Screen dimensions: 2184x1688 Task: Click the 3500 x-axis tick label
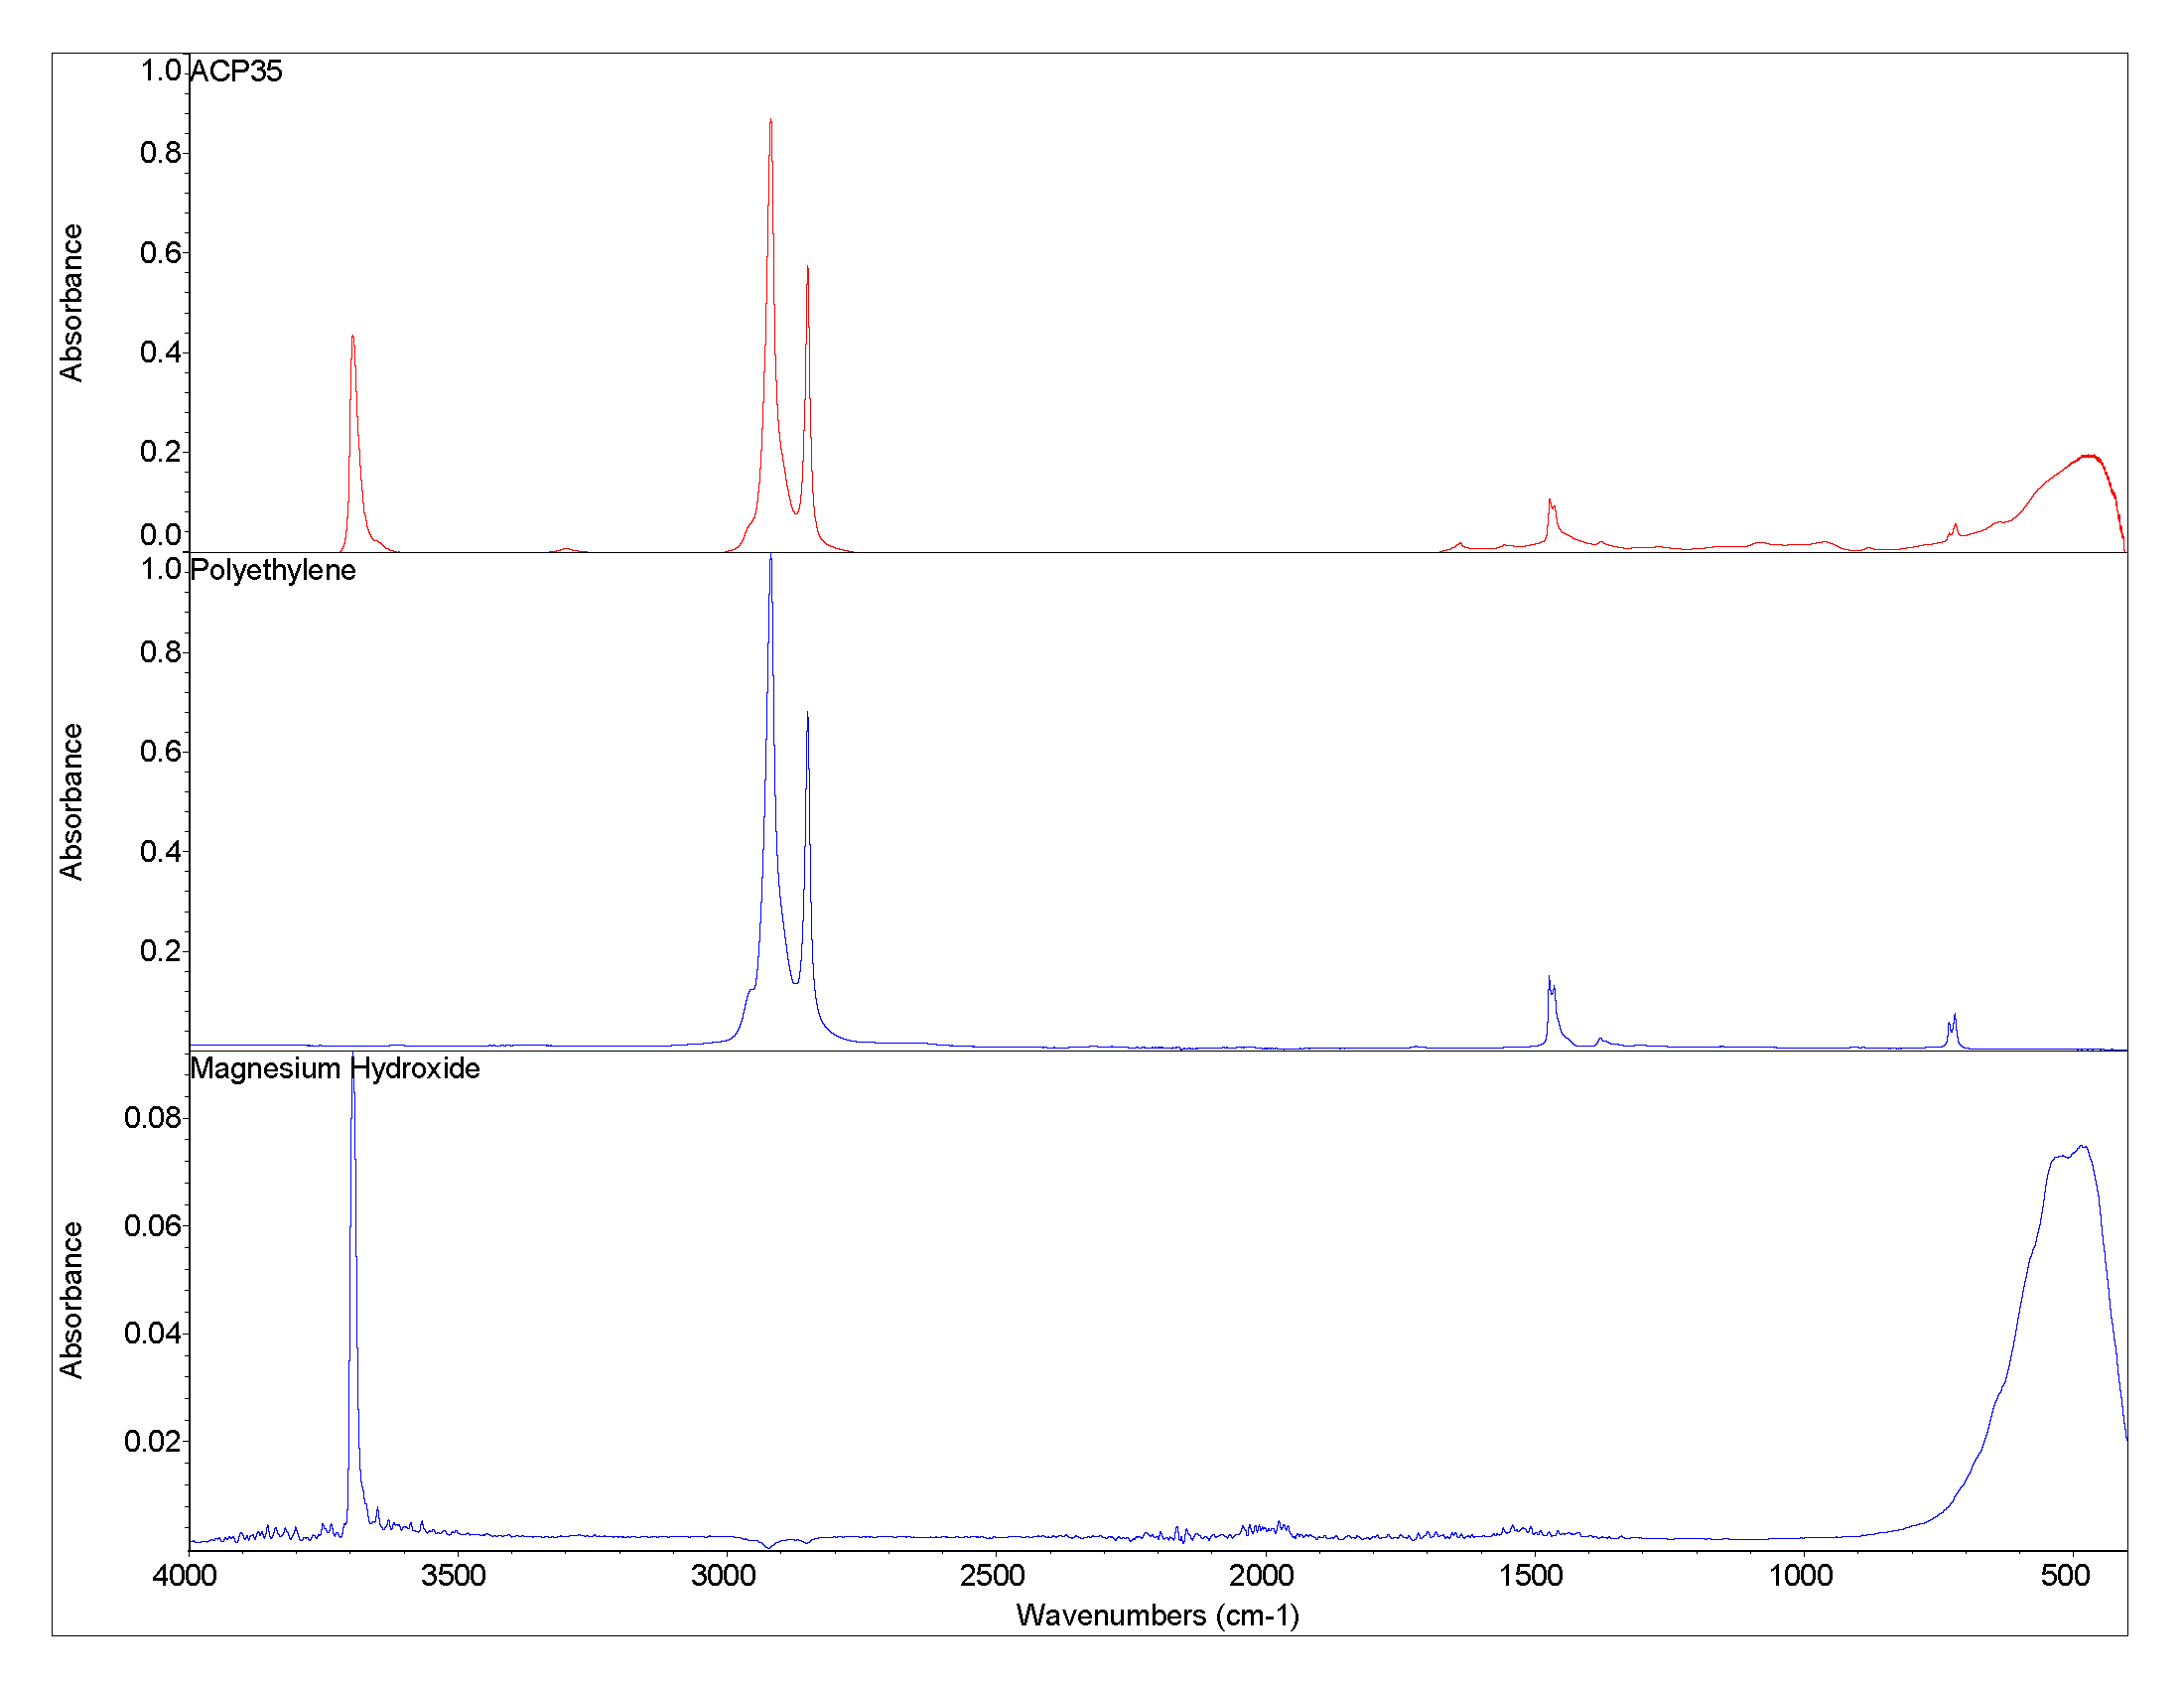[454, 1576]
